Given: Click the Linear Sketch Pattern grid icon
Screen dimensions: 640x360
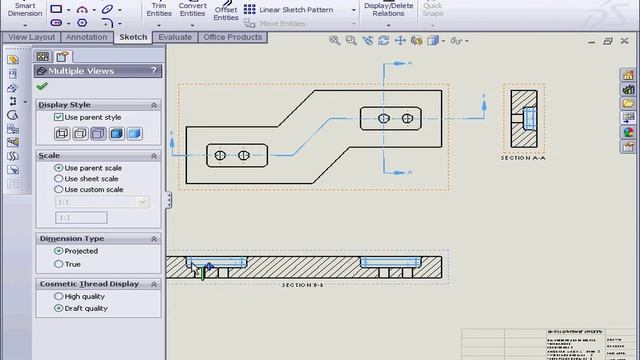Looking at the screenshot, I should pos(249,9).
